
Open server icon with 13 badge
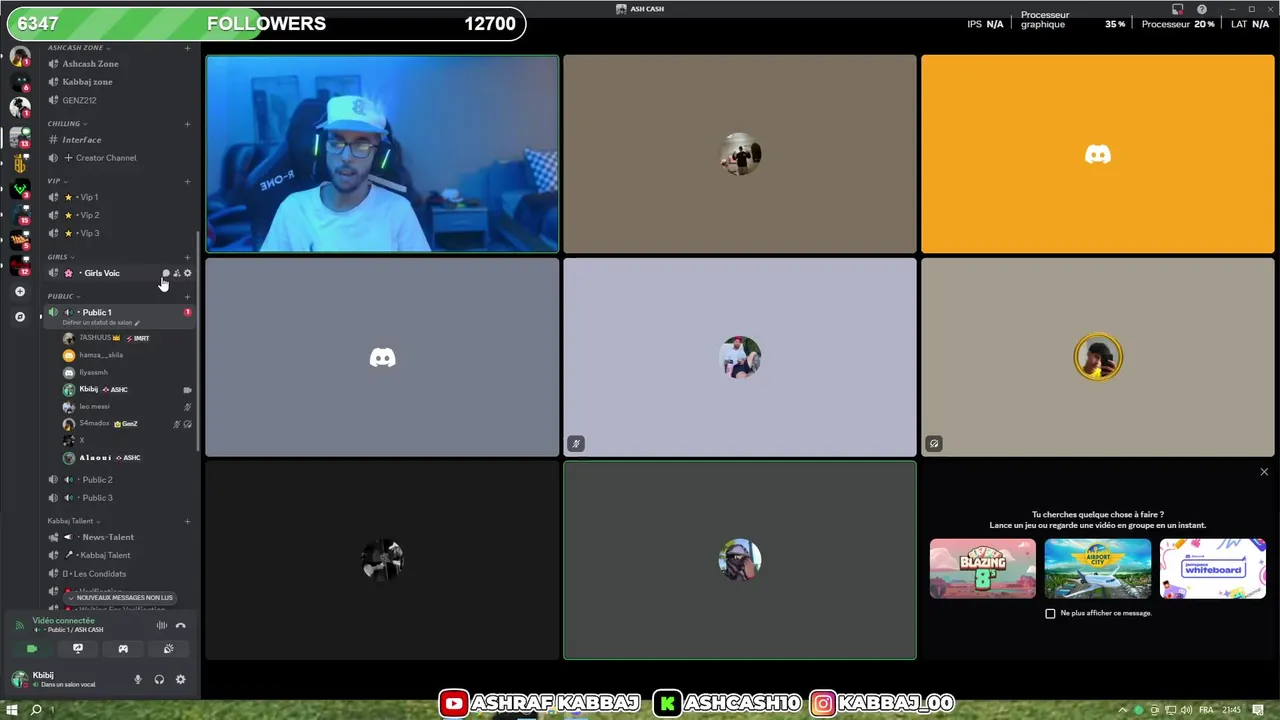coord(20,136)
